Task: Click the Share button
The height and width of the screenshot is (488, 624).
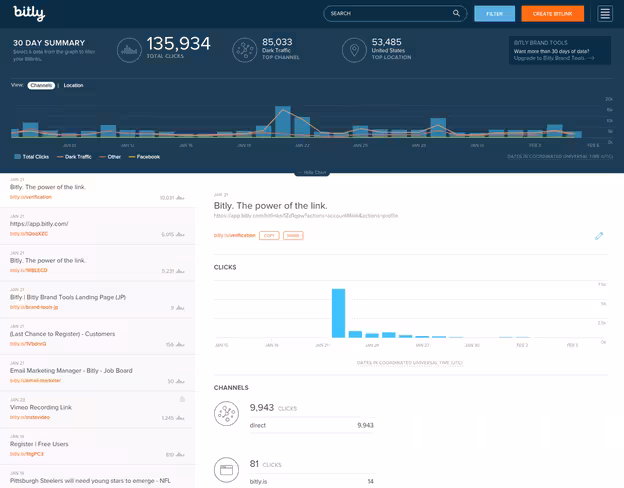Action: coord(293,236)
